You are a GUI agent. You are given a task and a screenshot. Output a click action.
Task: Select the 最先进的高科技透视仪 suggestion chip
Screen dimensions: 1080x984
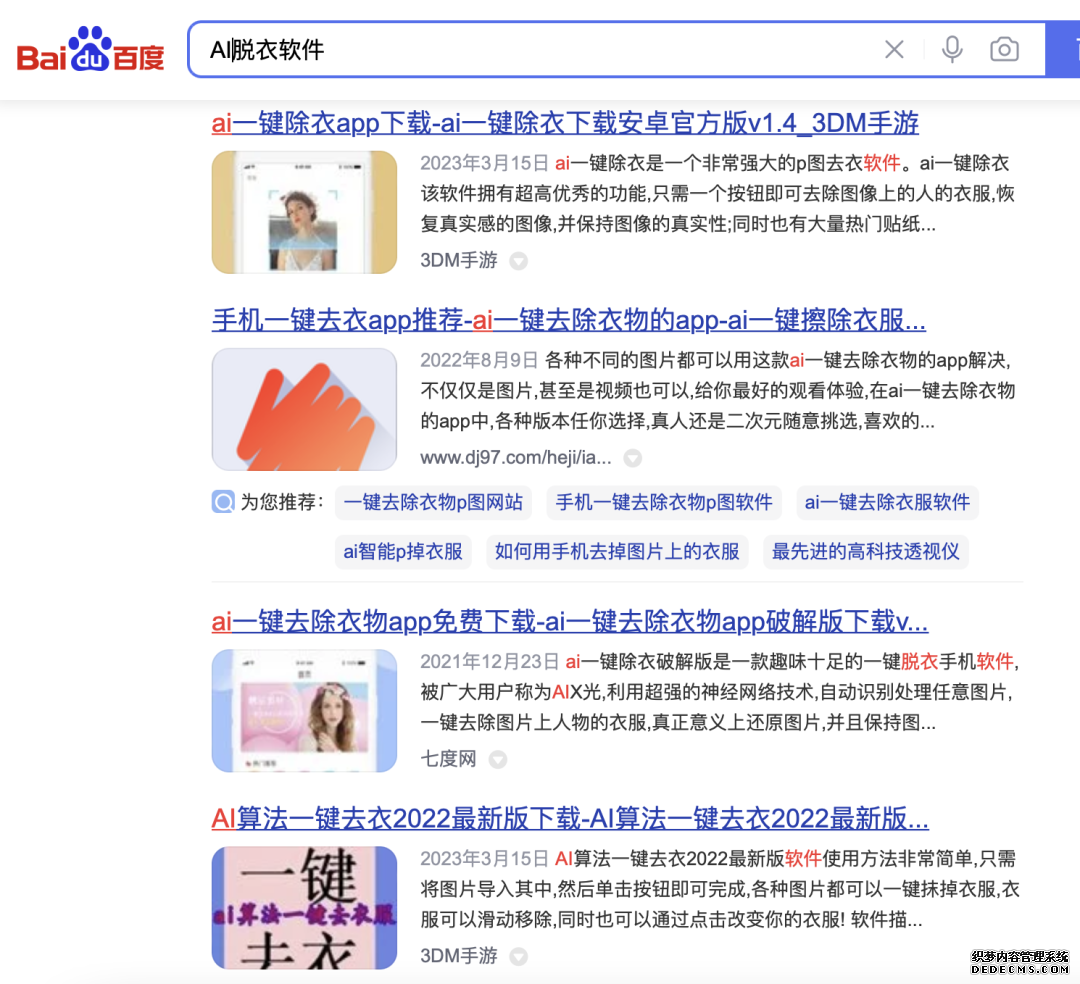click(x=865, y=551)
